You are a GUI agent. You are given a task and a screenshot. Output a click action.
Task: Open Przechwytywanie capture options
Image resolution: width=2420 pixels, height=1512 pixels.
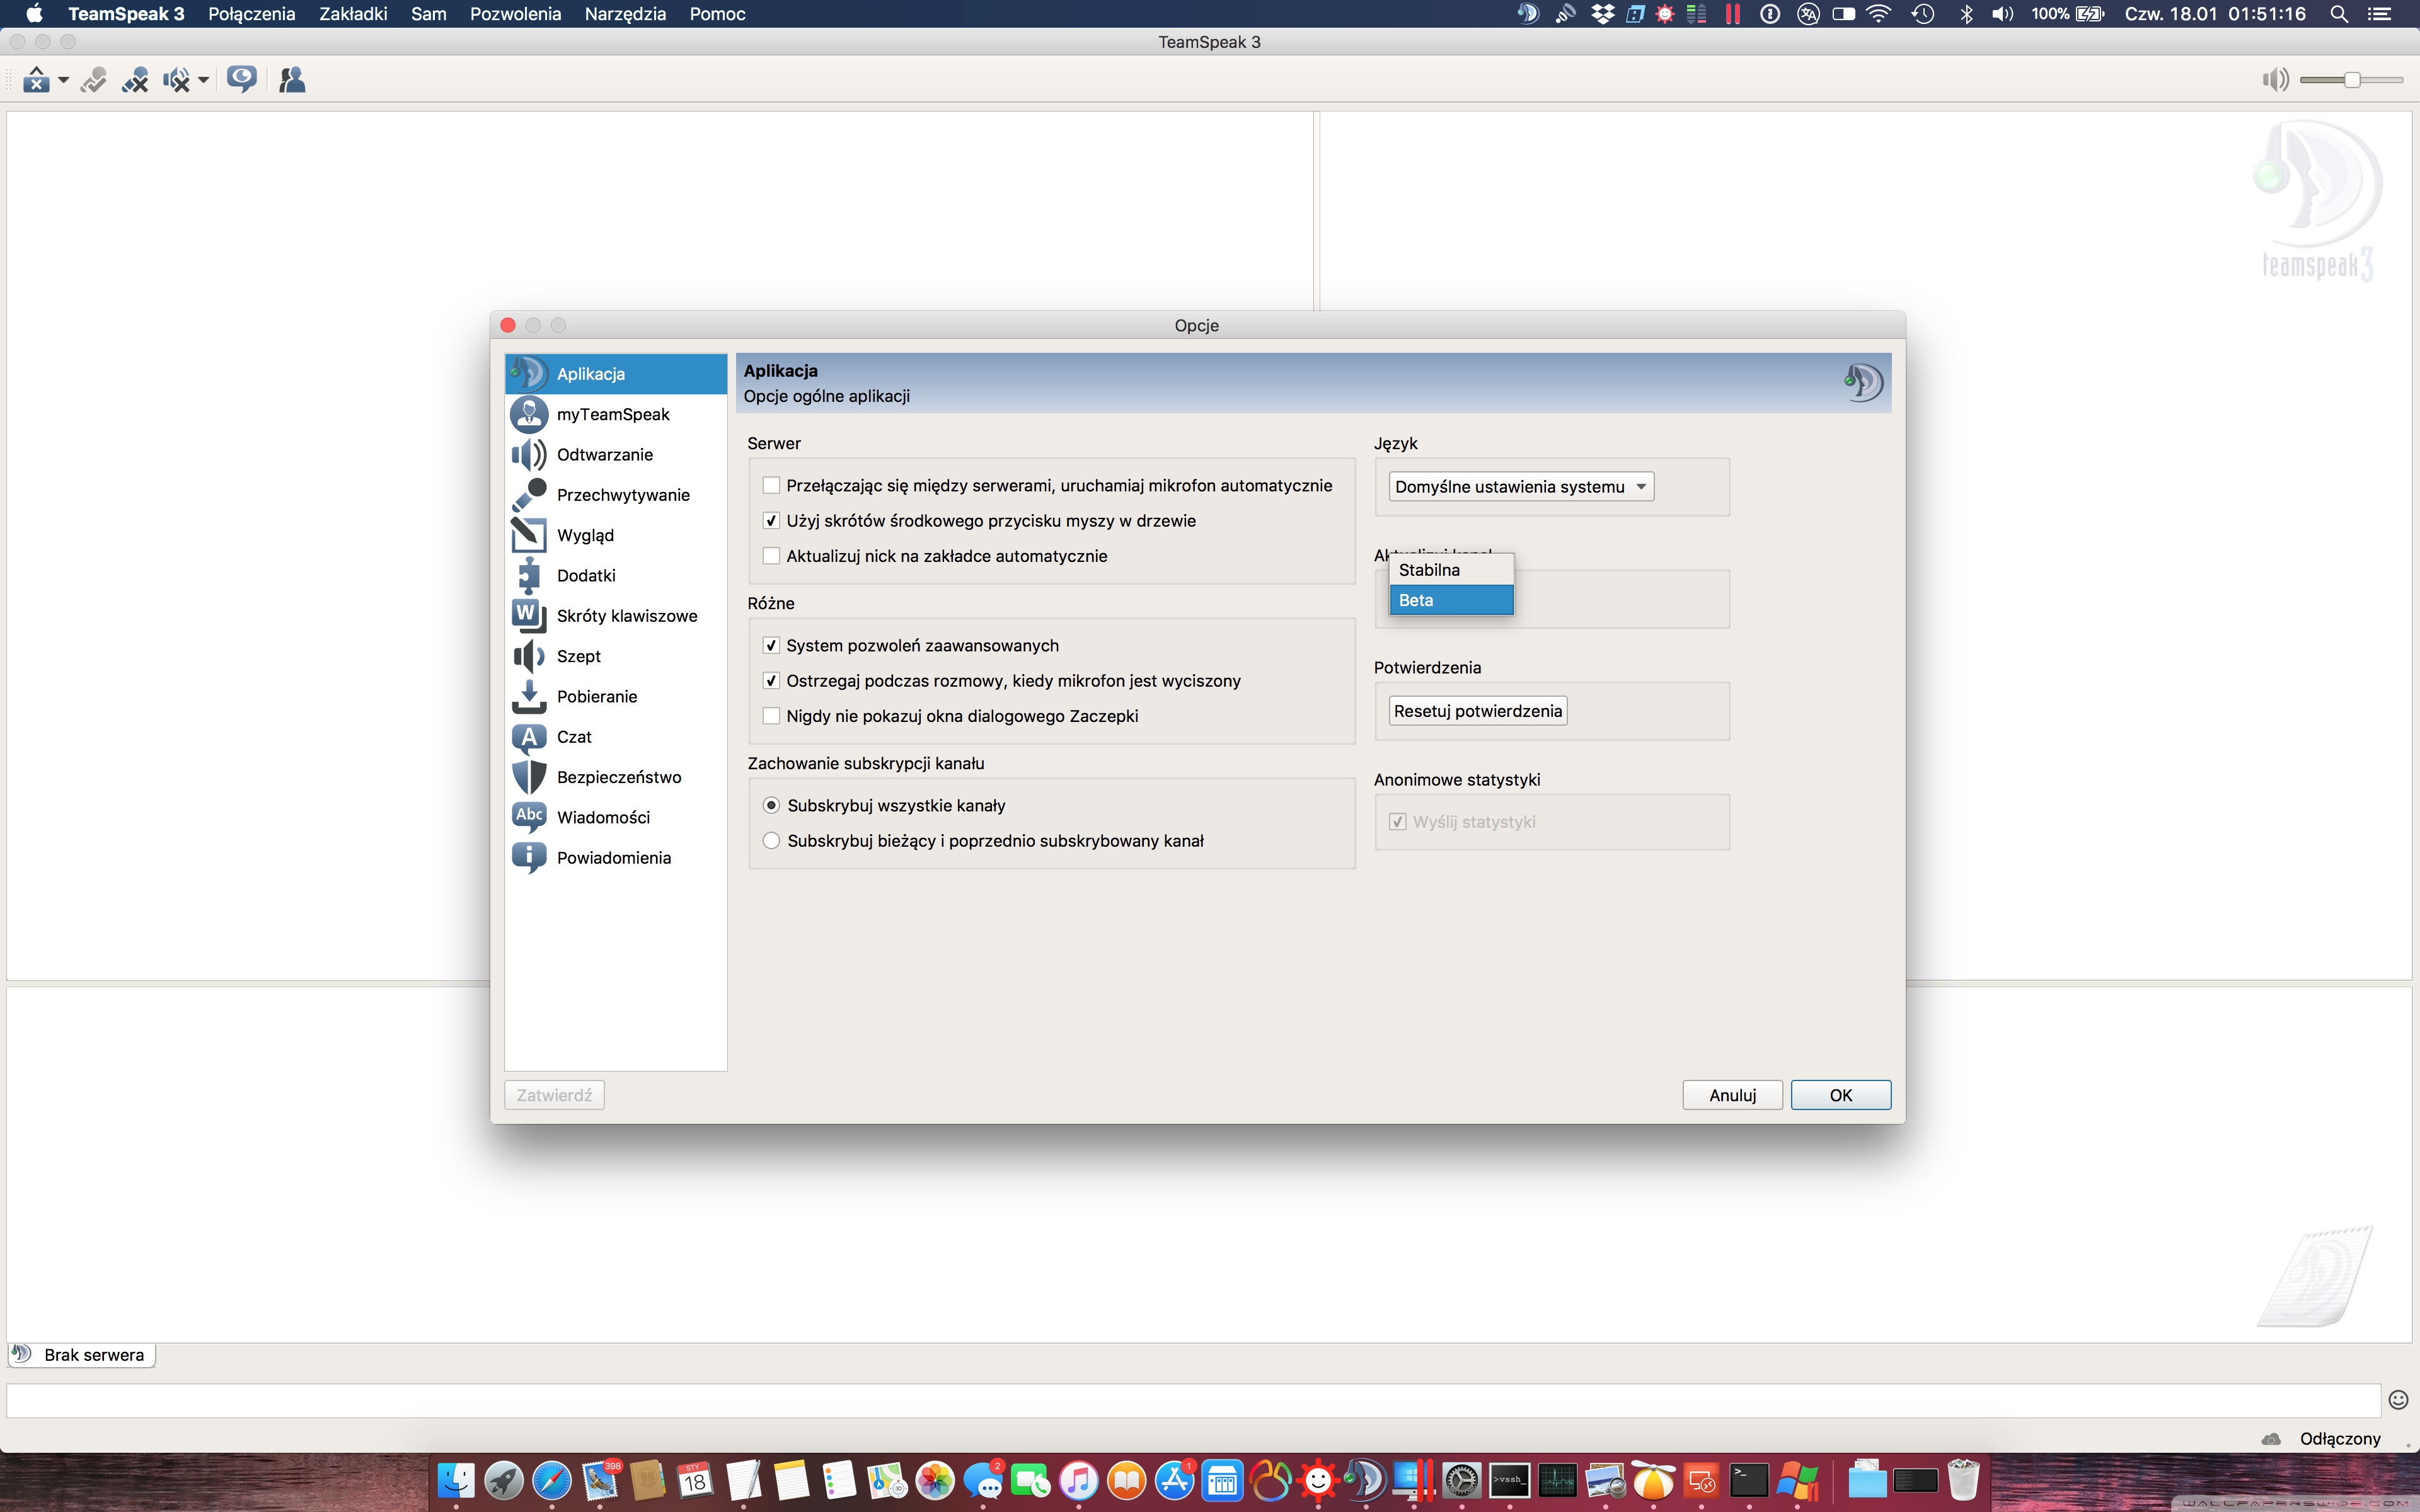pos(616,495)
